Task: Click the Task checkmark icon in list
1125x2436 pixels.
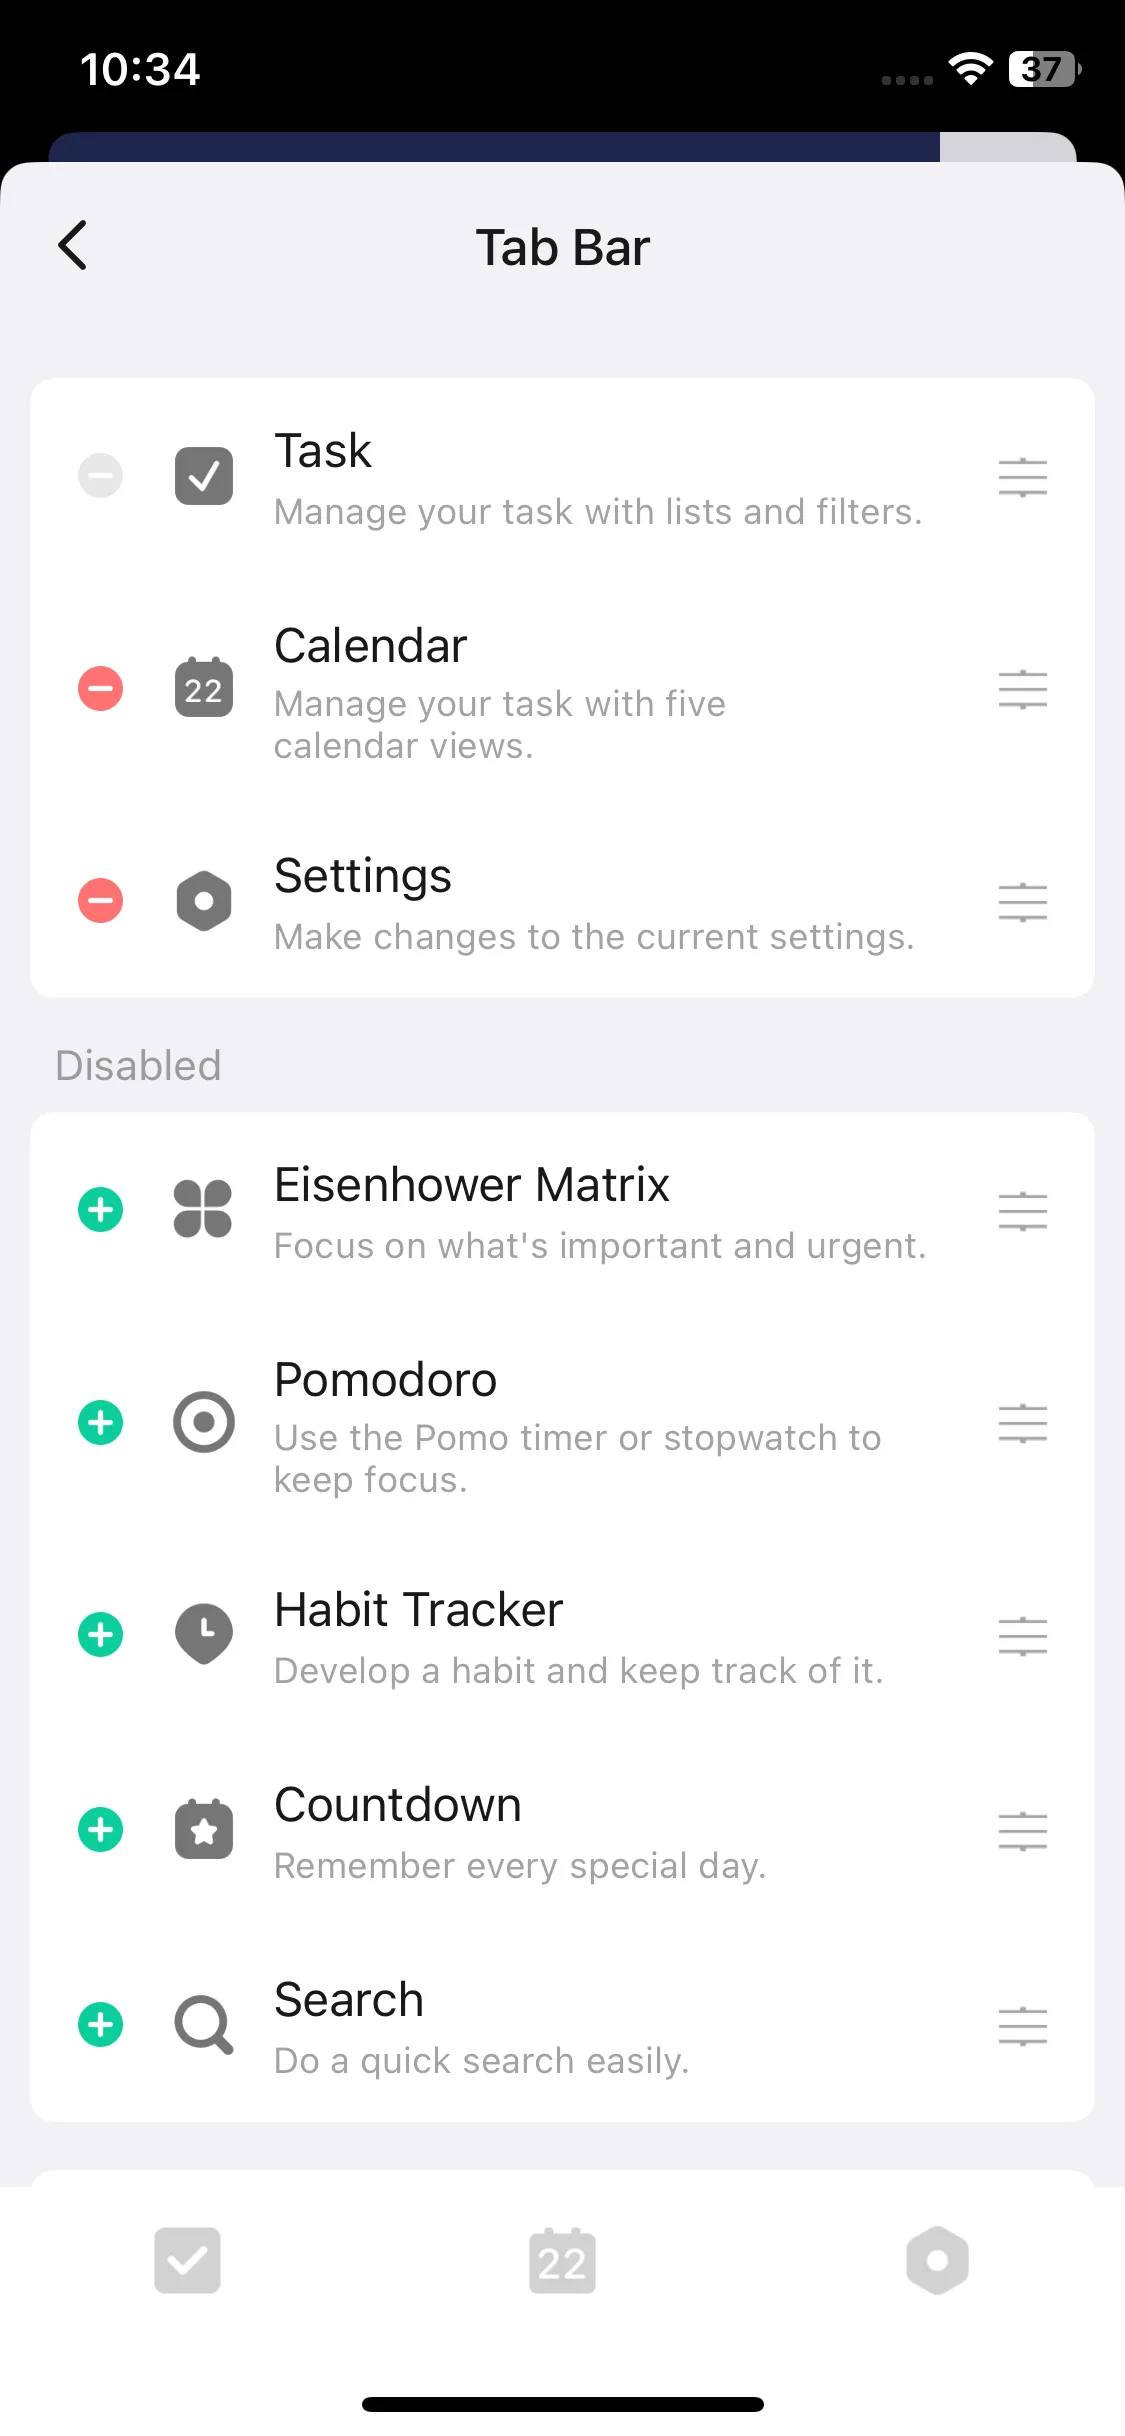Action: click(204, 476)
